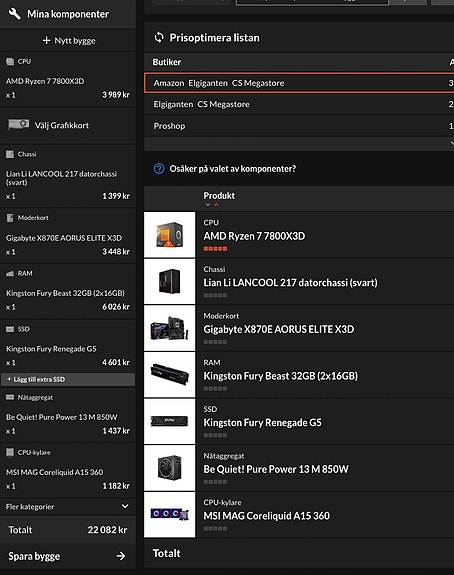Open the Be Quiet! power supply thumbnail
Image resolution: width=454 pixels, height=575 pixels.
(x=169, y=468)
